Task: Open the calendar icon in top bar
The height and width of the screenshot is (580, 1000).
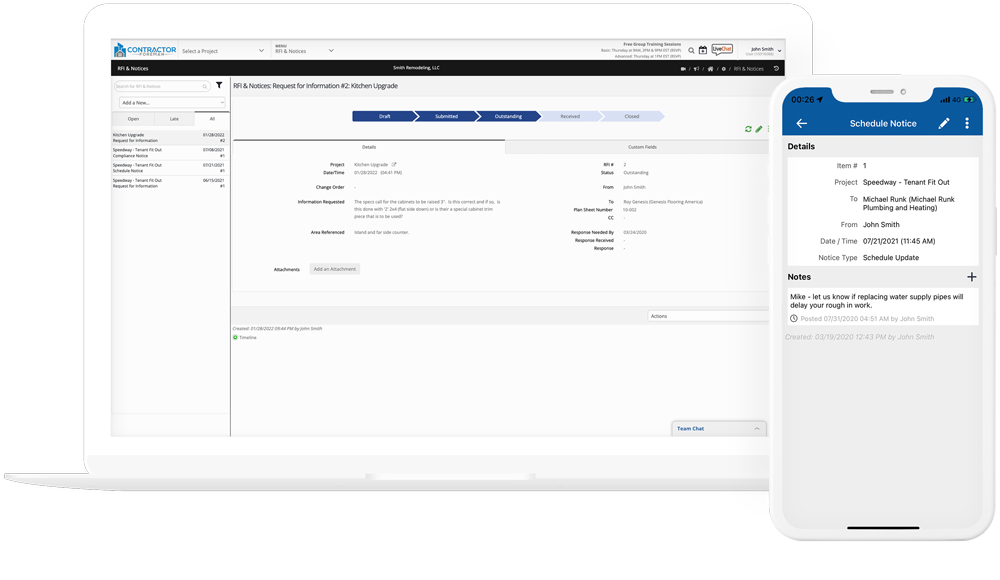Action: [703, 50]
